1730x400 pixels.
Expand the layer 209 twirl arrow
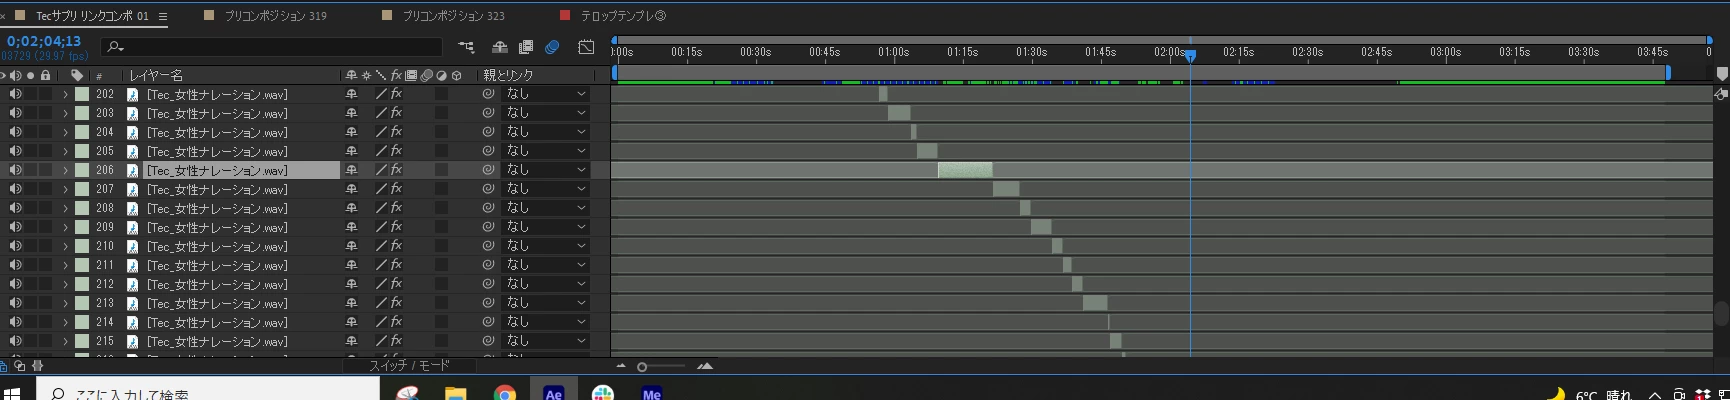(x=65, y=227)
